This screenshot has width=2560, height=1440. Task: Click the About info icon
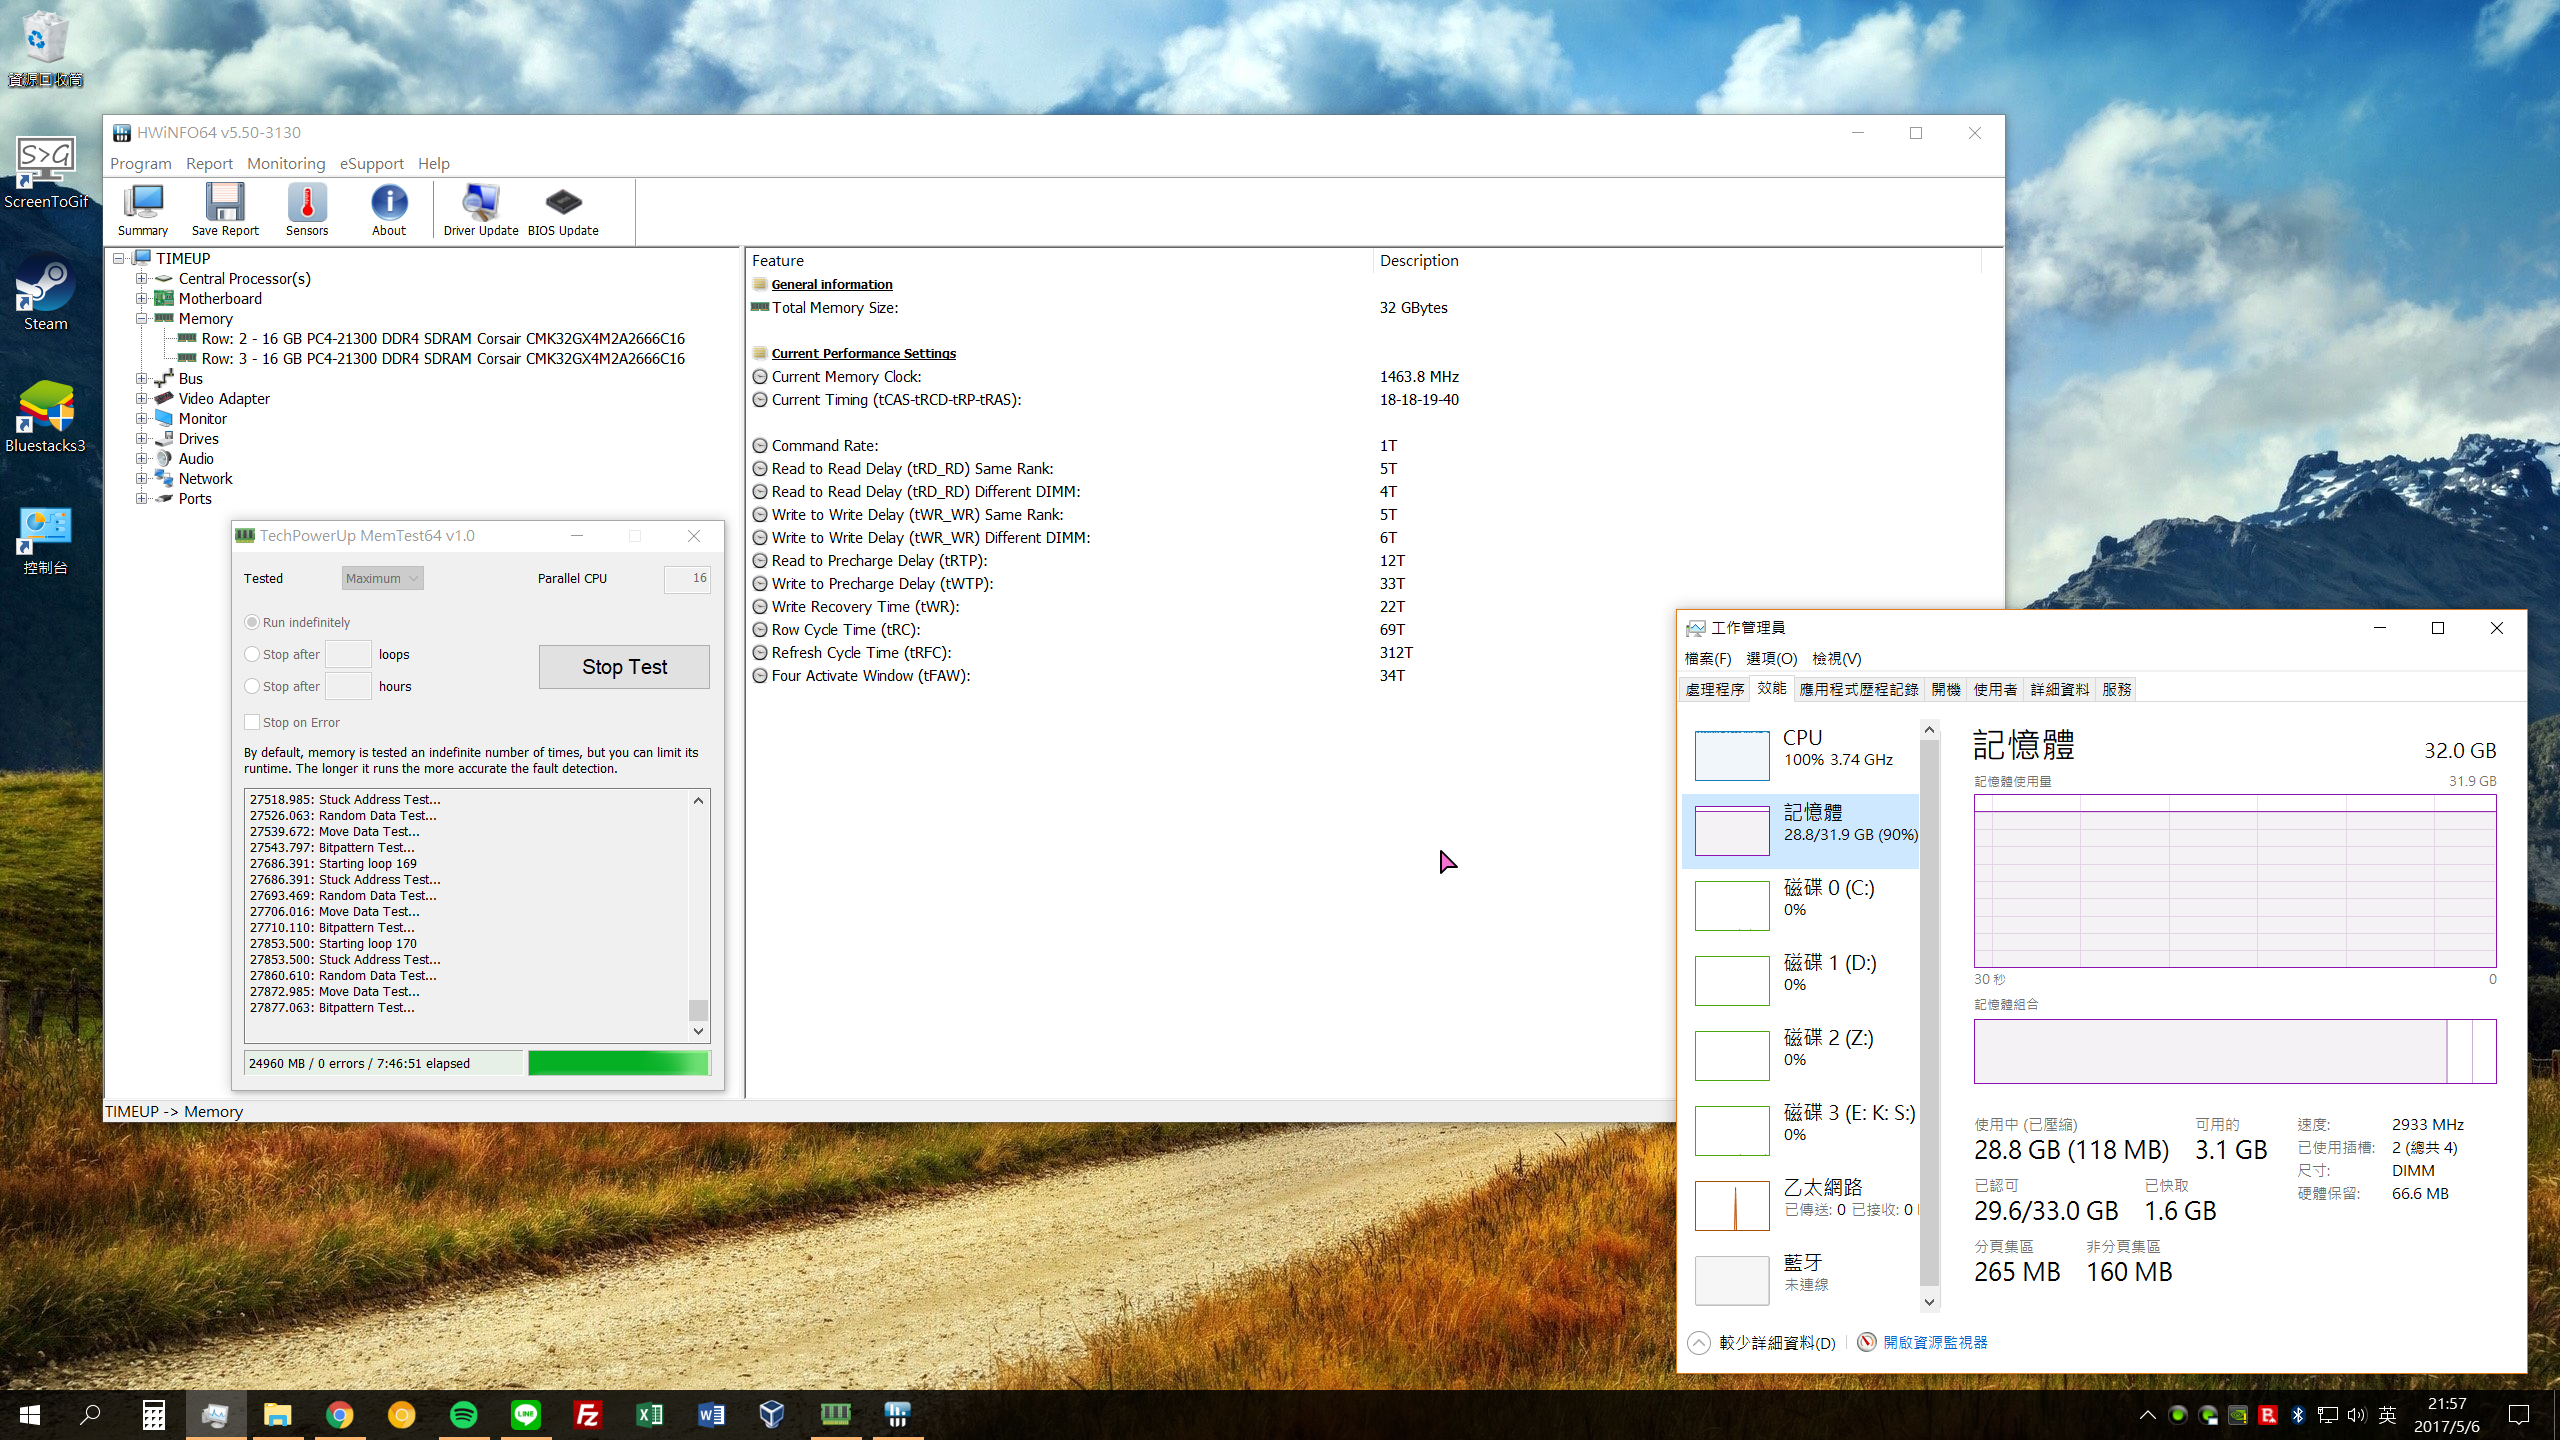point(389,210)
